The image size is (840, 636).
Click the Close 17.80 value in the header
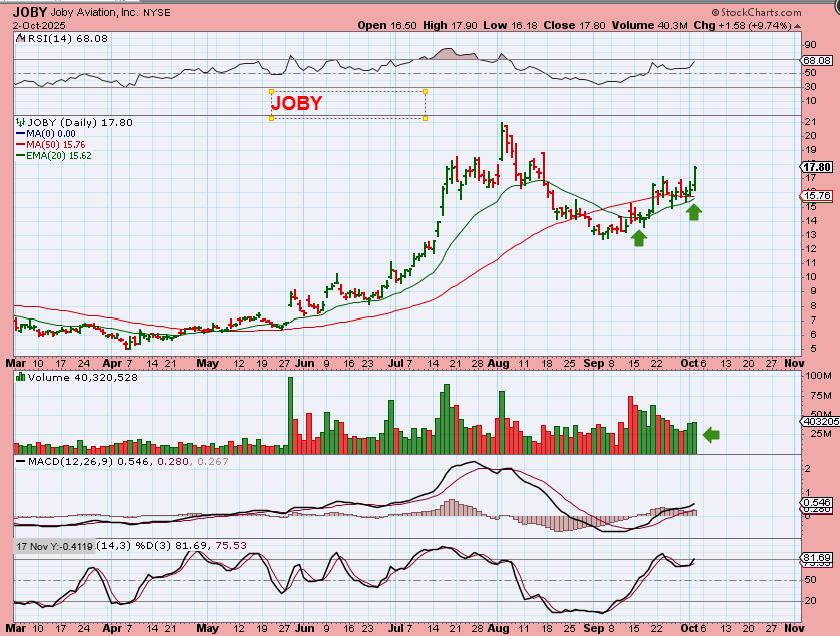575,25
